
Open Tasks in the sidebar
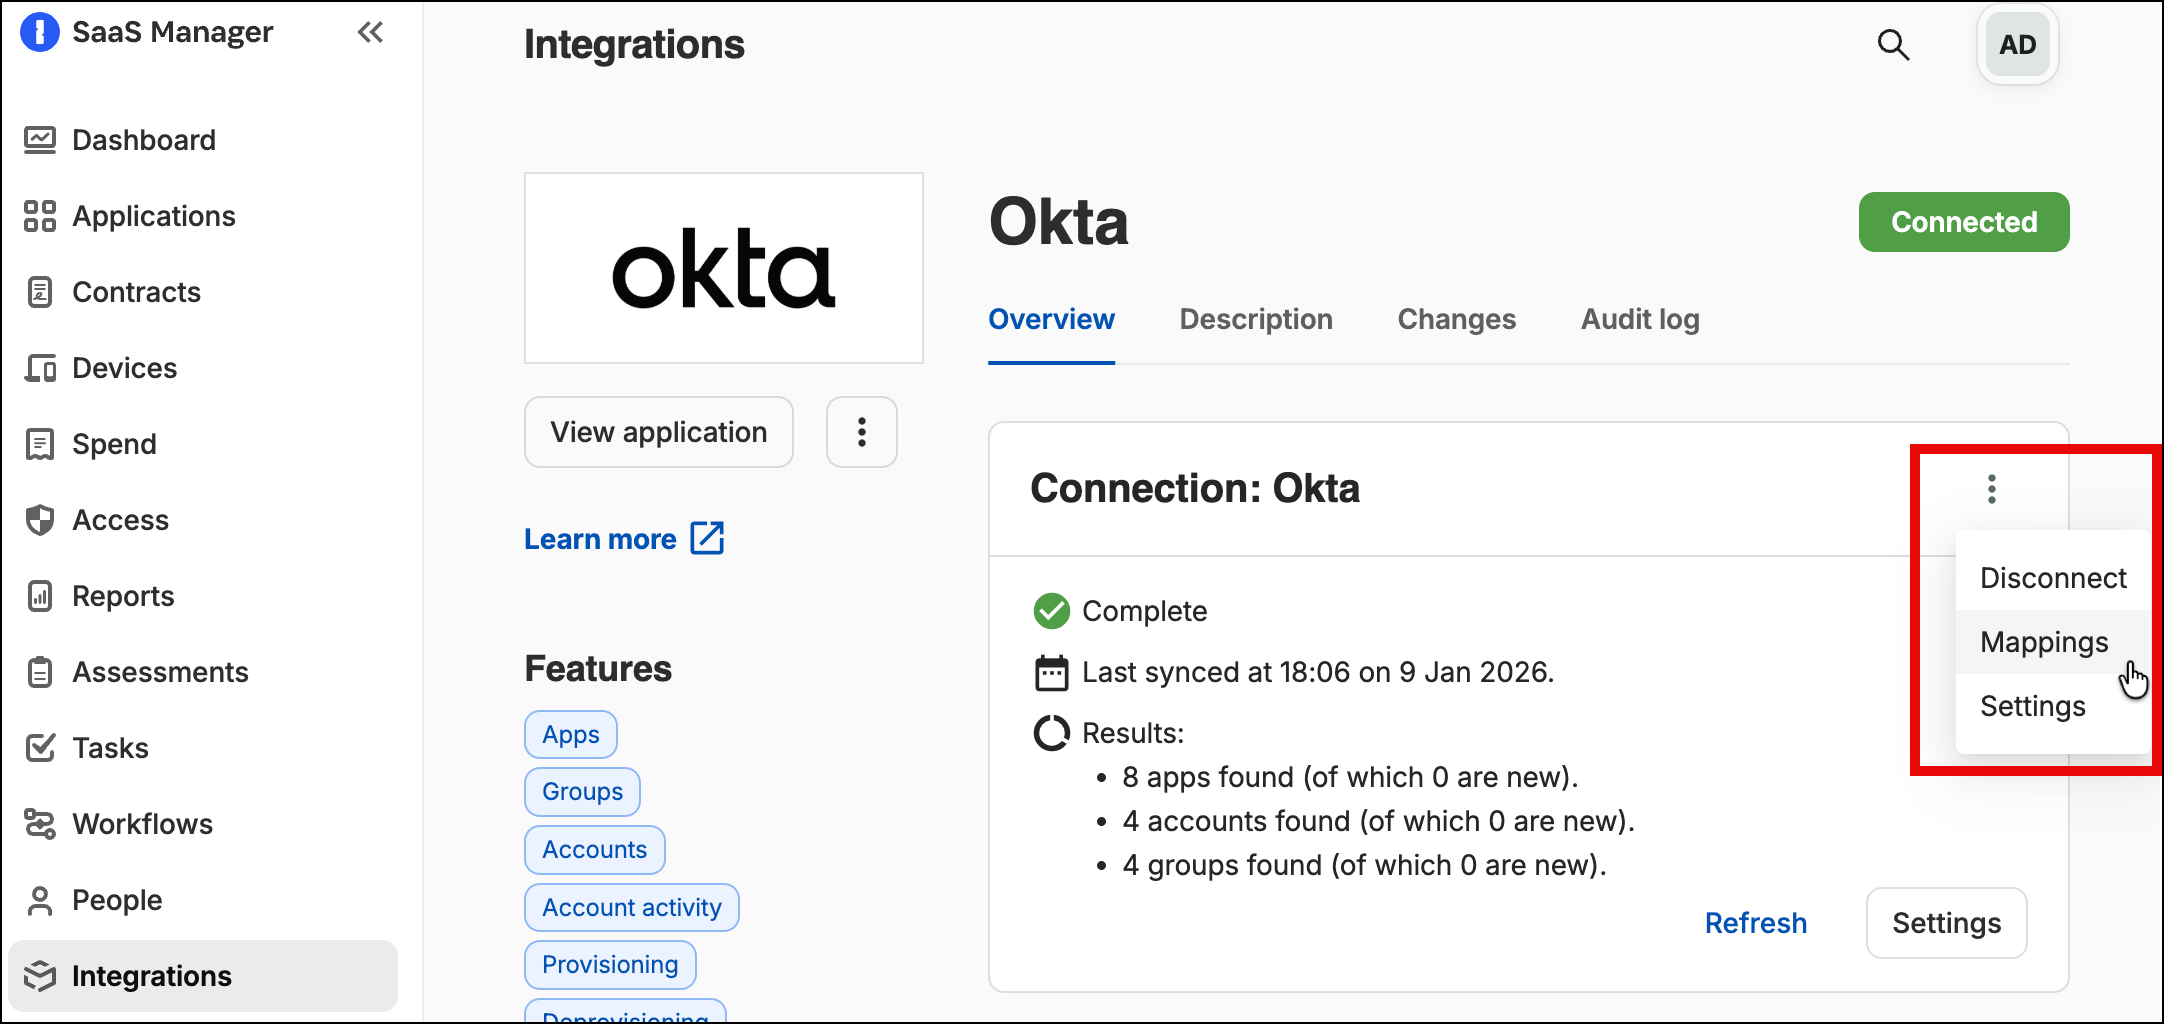(203, 748)
